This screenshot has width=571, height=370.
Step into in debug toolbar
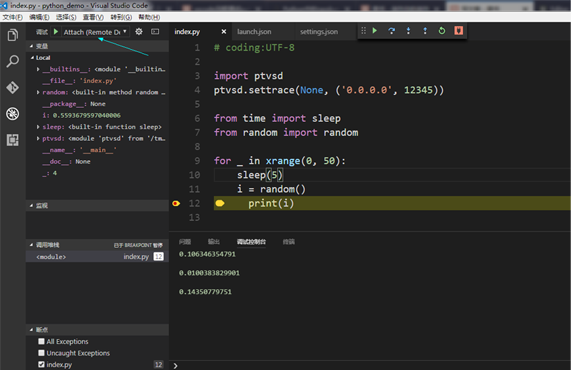[408, 31]
